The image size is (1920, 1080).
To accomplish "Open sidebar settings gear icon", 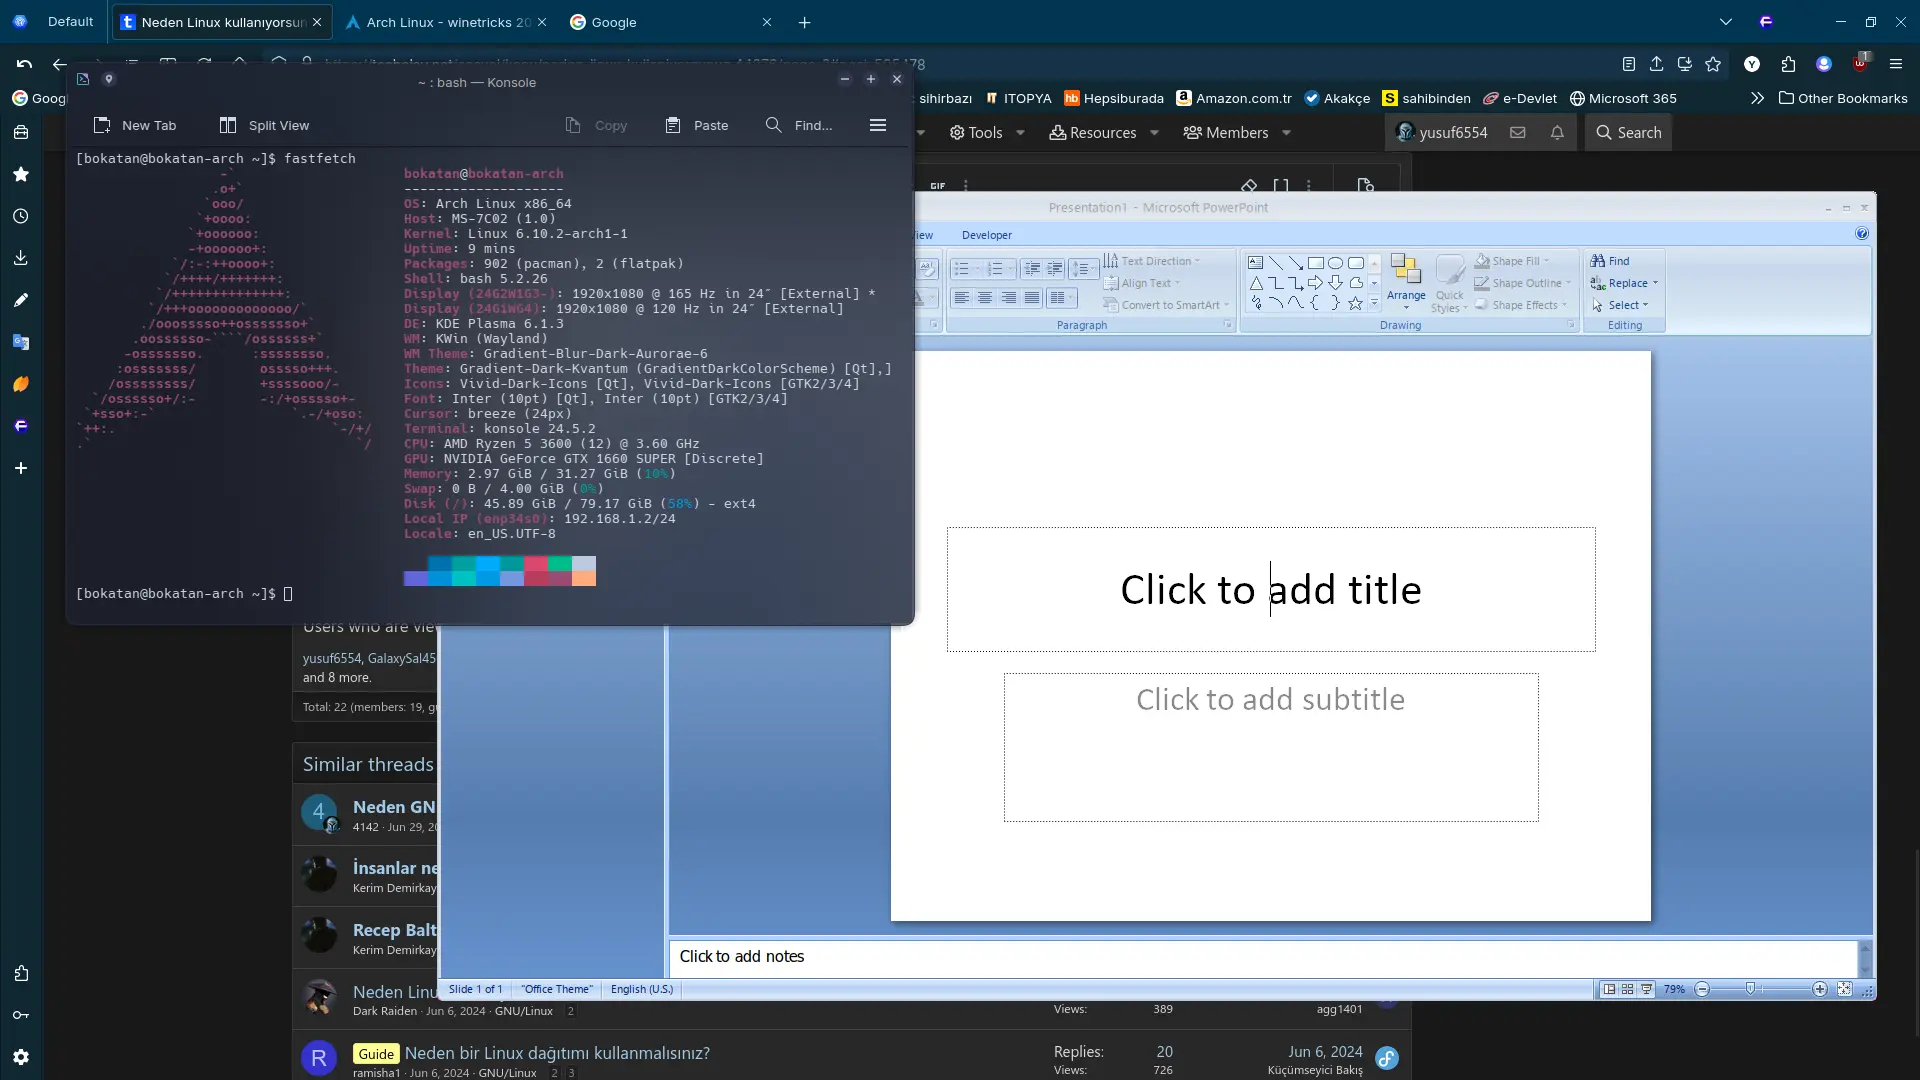I will 21,1057.
